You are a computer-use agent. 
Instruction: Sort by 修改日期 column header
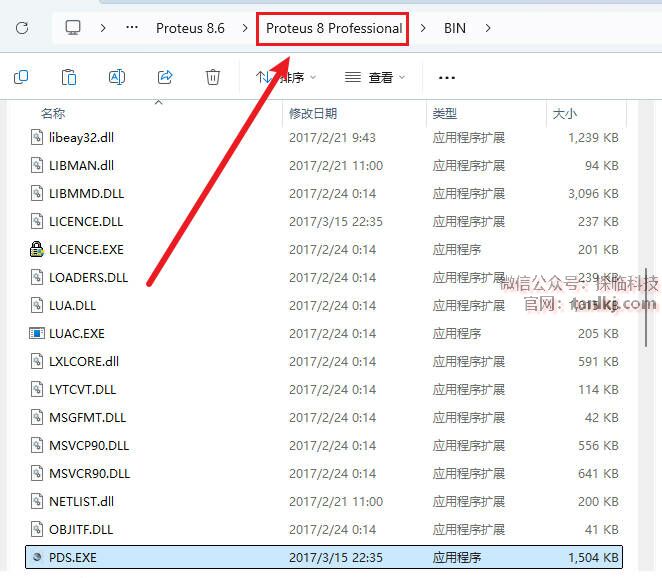tap(313, 114)
